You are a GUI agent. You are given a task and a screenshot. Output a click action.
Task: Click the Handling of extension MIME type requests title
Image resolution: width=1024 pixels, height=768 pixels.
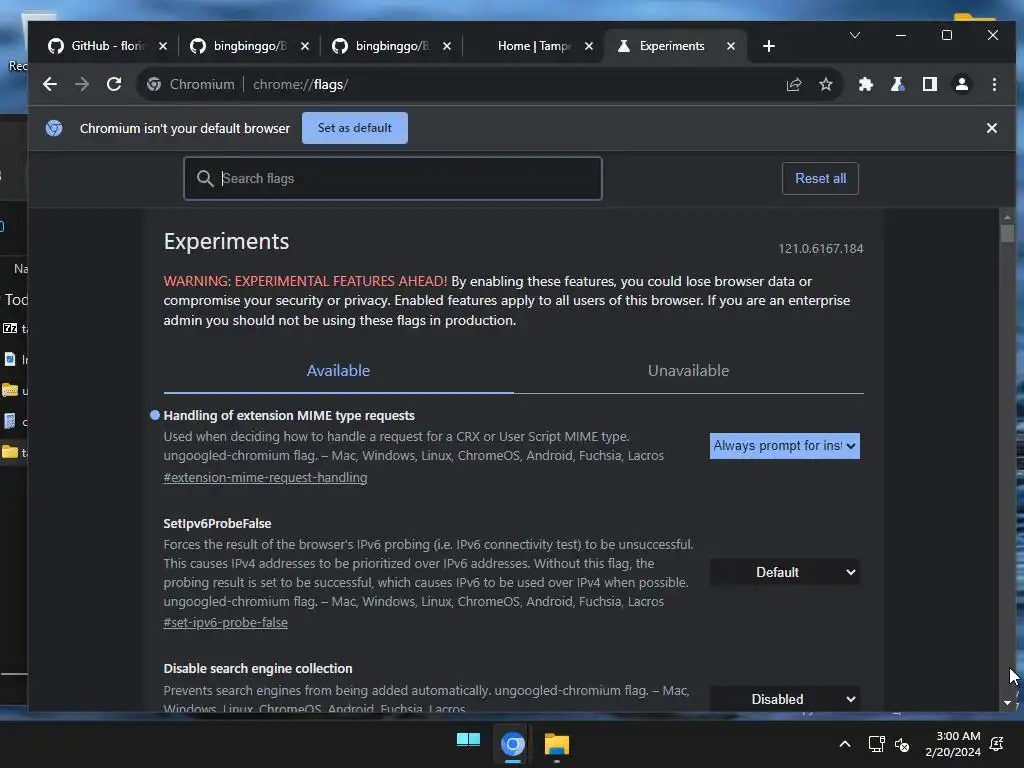(289, 416)
